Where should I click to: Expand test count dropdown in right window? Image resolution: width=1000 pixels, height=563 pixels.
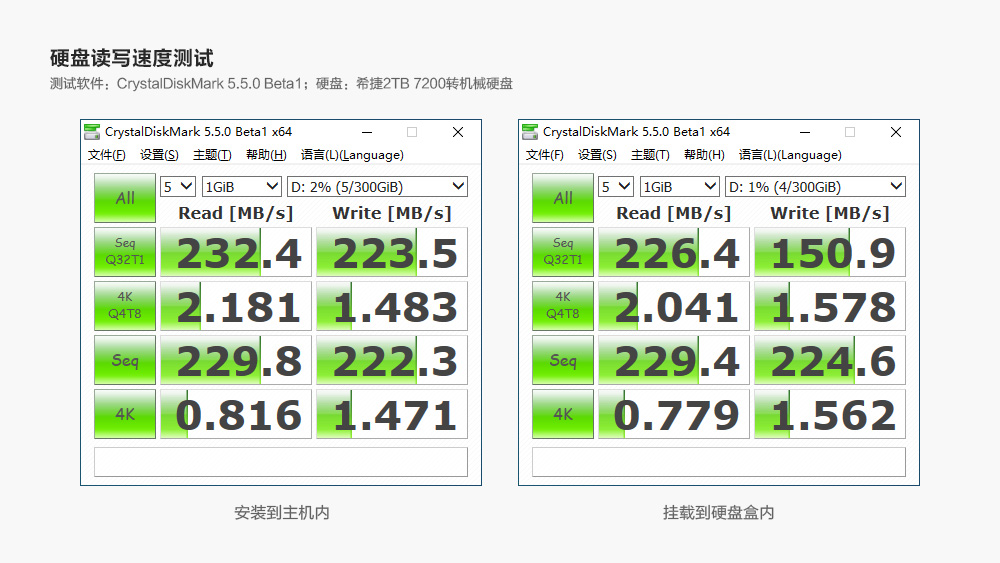pos(616,187)
